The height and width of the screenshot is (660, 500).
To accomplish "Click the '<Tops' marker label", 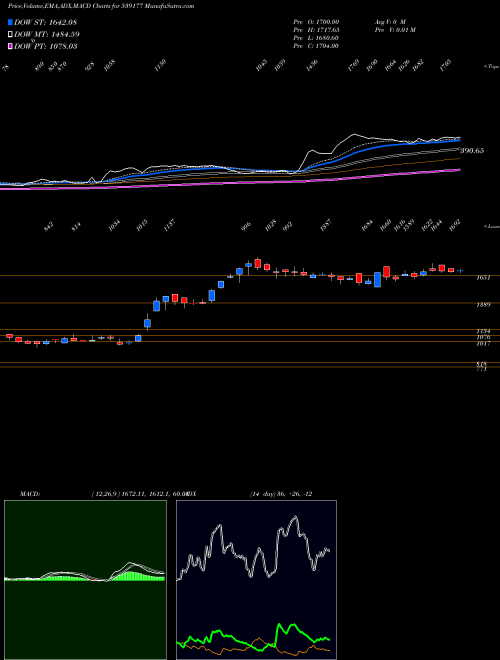I will (491, 67).
